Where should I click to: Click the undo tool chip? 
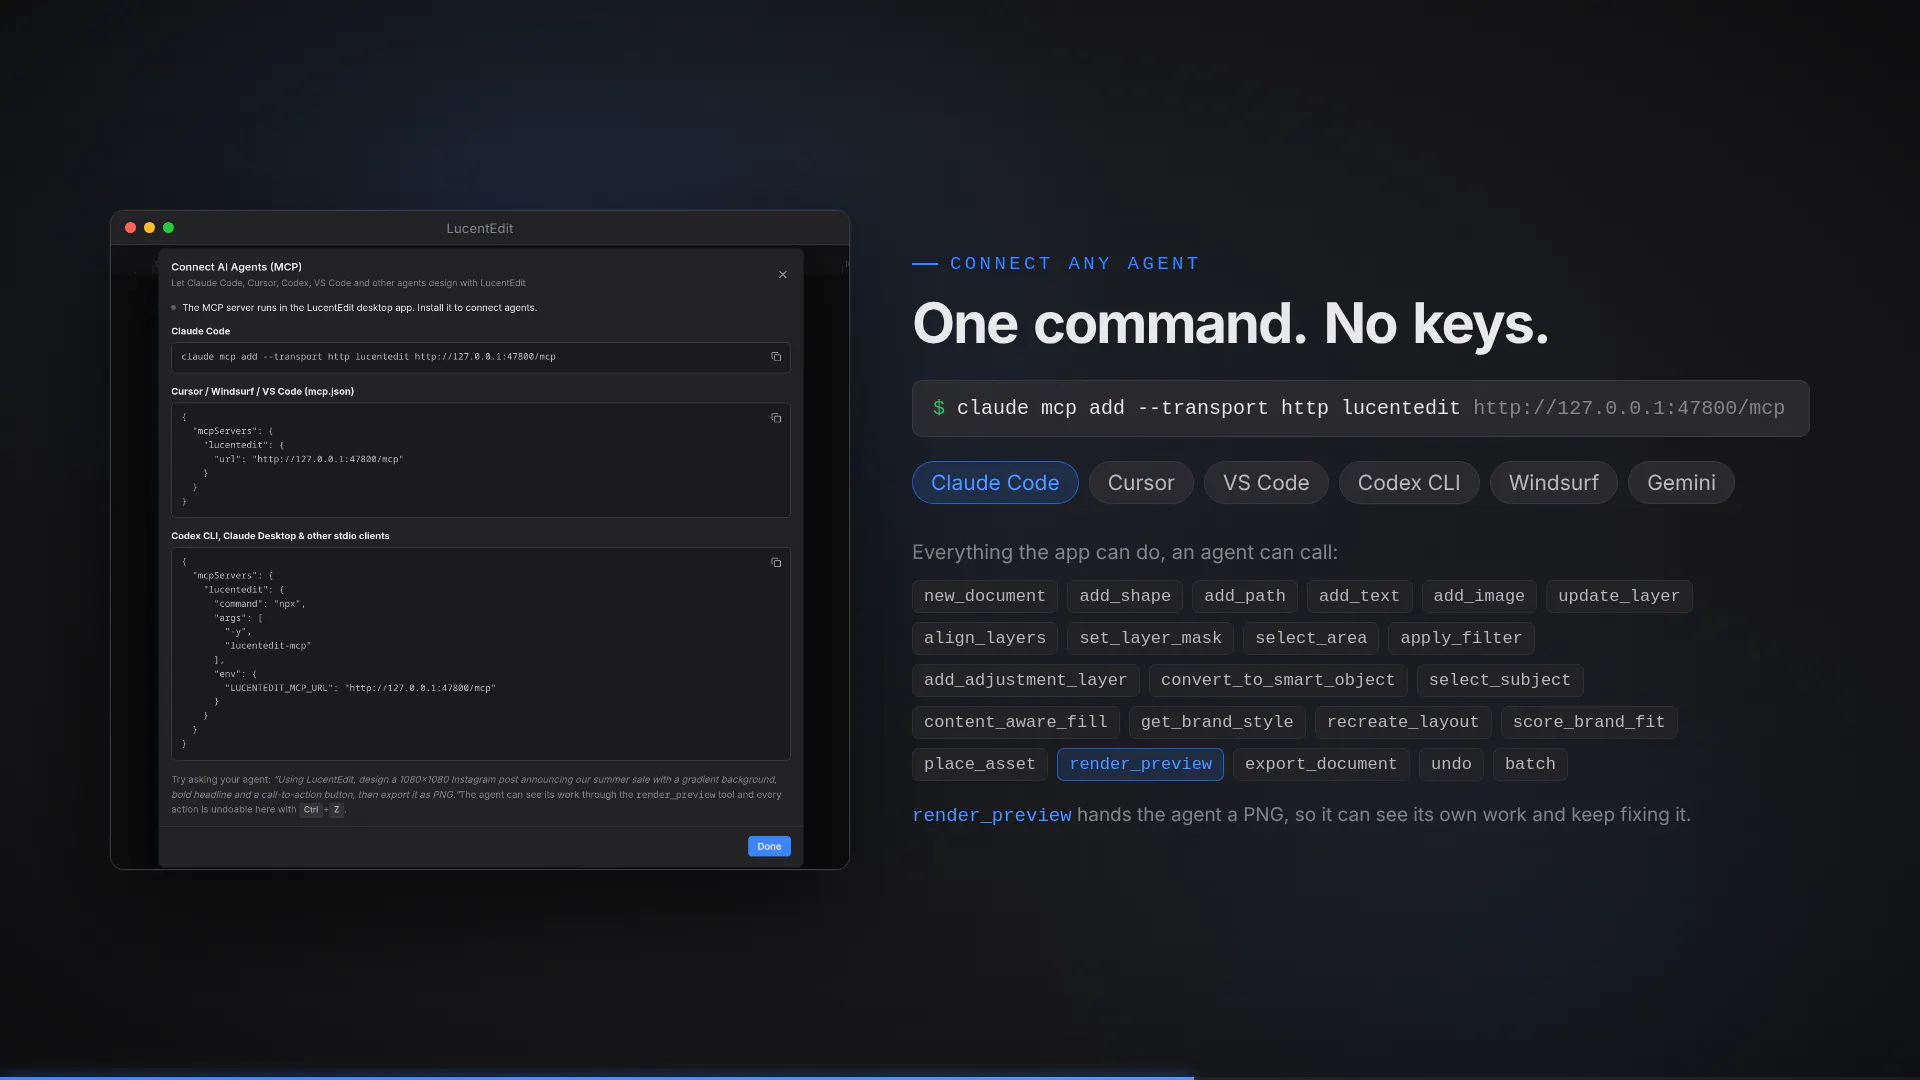[x=1451, y=764]
